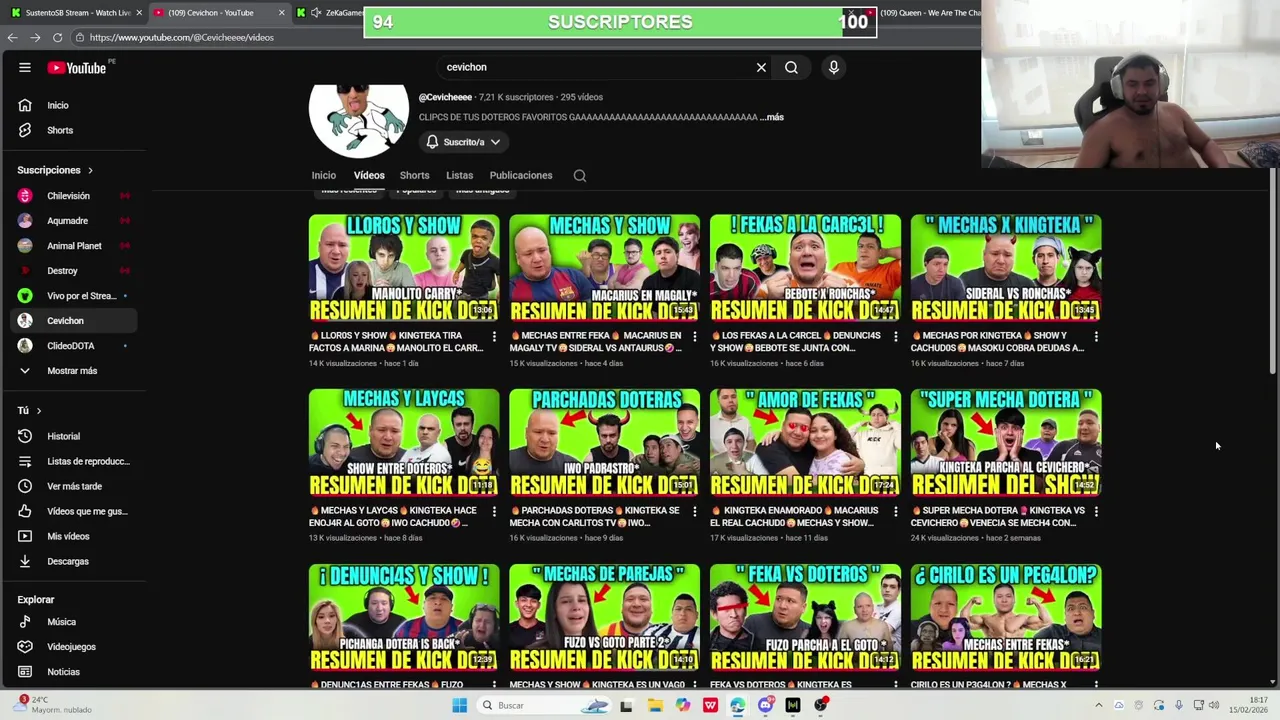Open Chilevisión subscription channel
This screenshot has height=720, width=1280.
point(69,196)
